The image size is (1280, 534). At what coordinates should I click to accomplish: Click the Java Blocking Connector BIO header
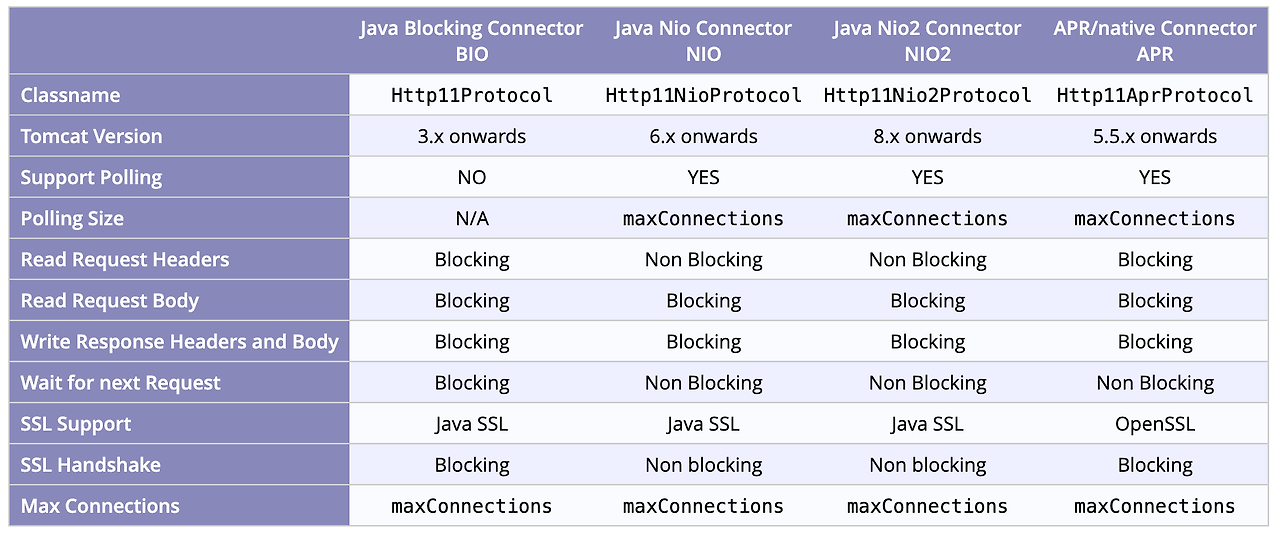tap(472, 41)
